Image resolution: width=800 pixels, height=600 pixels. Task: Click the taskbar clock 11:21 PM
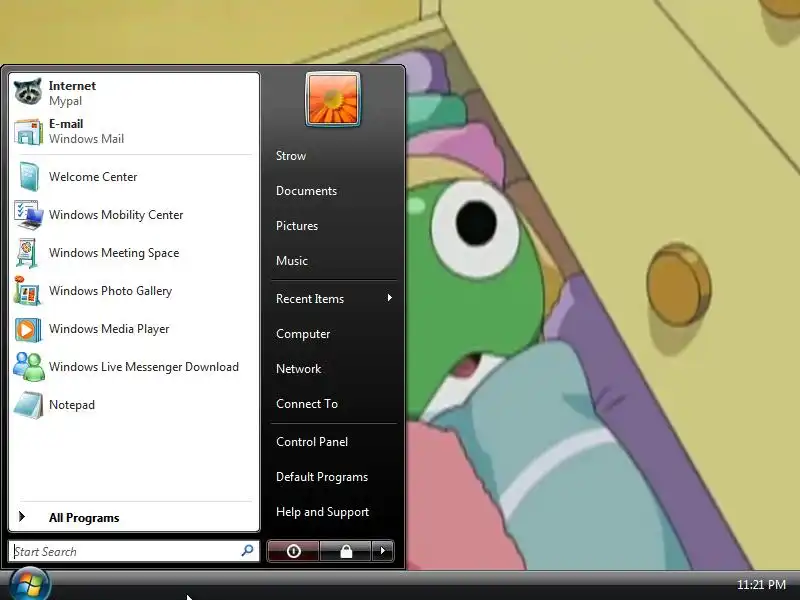click(x=761, y=585)
